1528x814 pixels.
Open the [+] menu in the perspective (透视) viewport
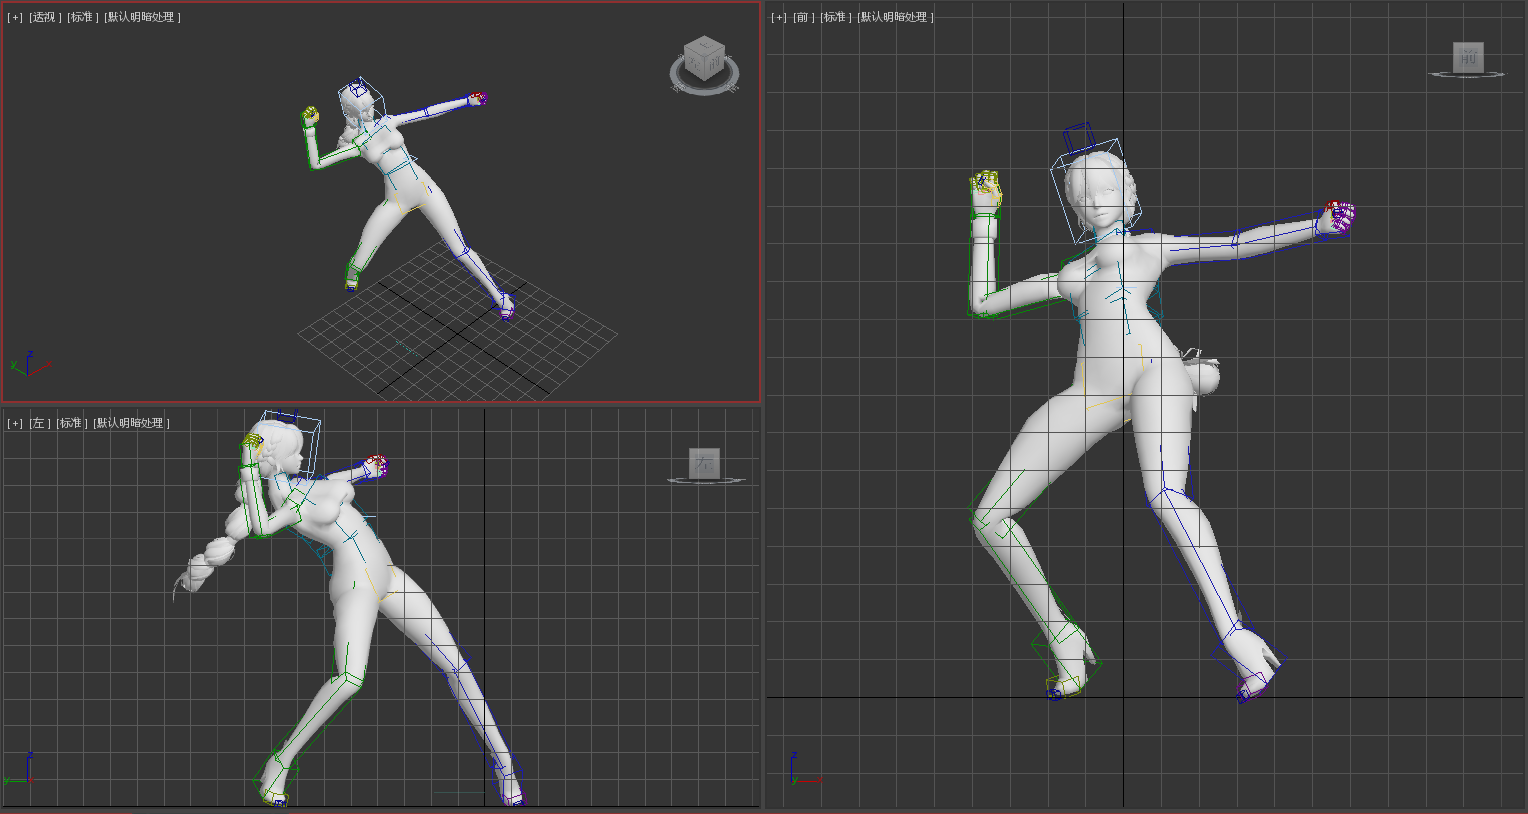(x=15, y=17)
